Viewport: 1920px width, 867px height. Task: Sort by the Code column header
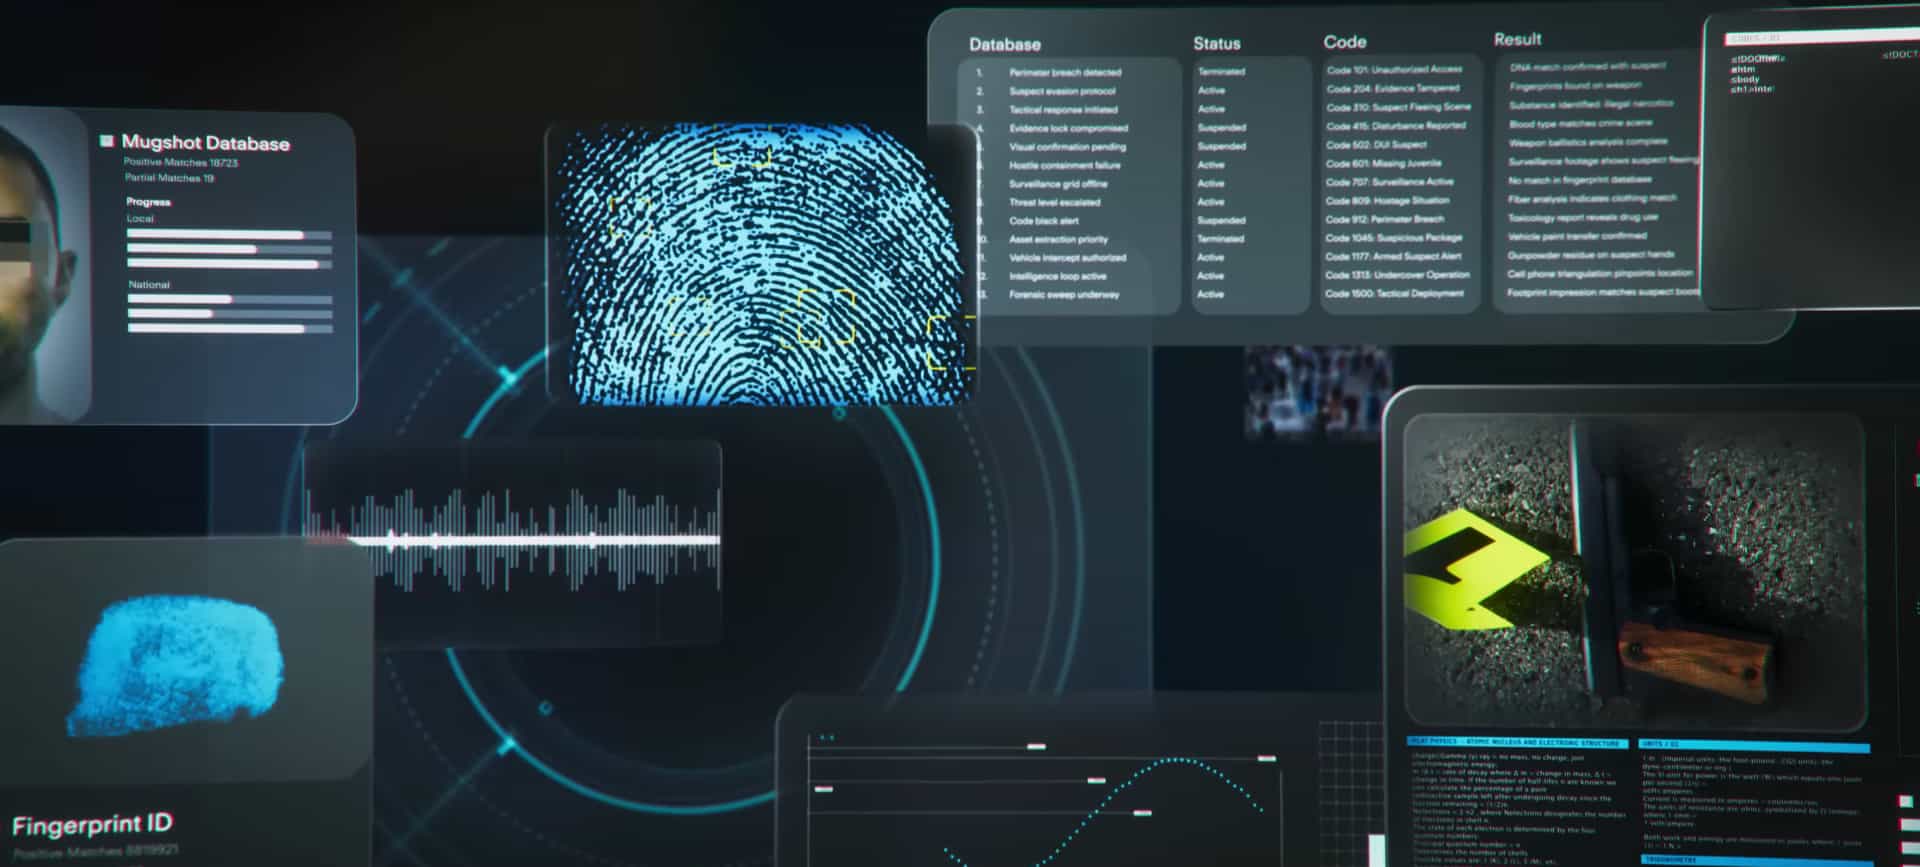click(1344, 41)
